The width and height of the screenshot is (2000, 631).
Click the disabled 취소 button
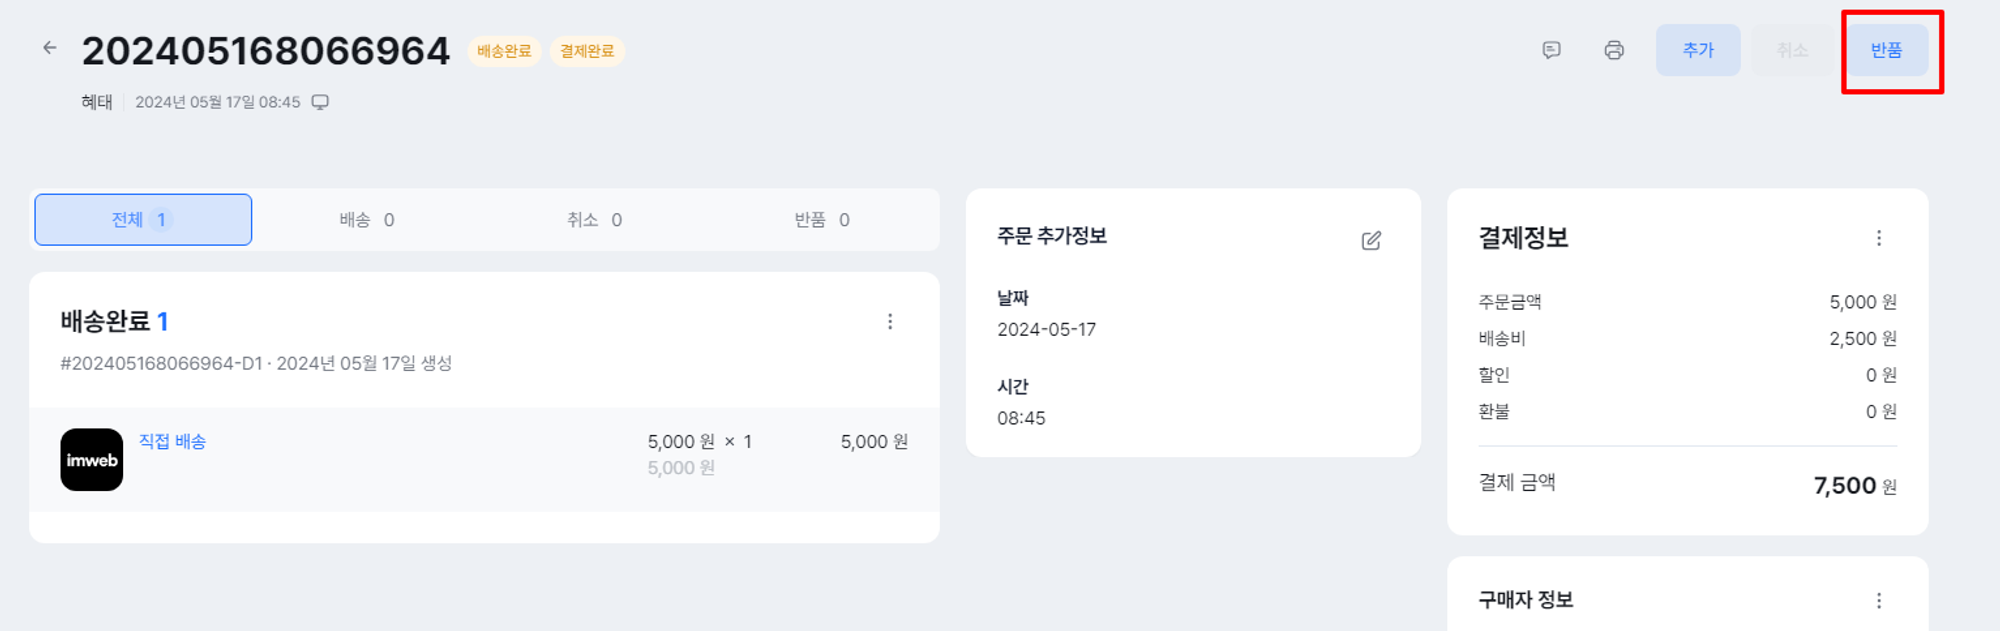[x=1792, y=50]
